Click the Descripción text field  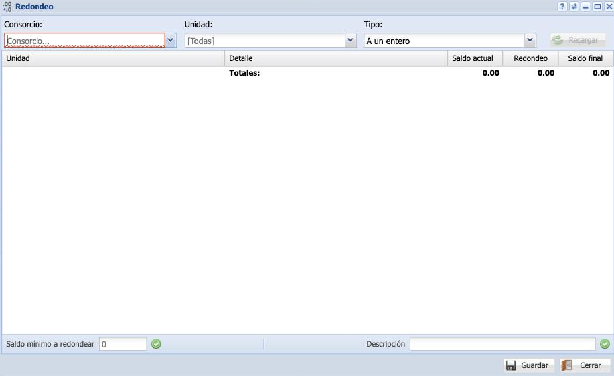502,344
